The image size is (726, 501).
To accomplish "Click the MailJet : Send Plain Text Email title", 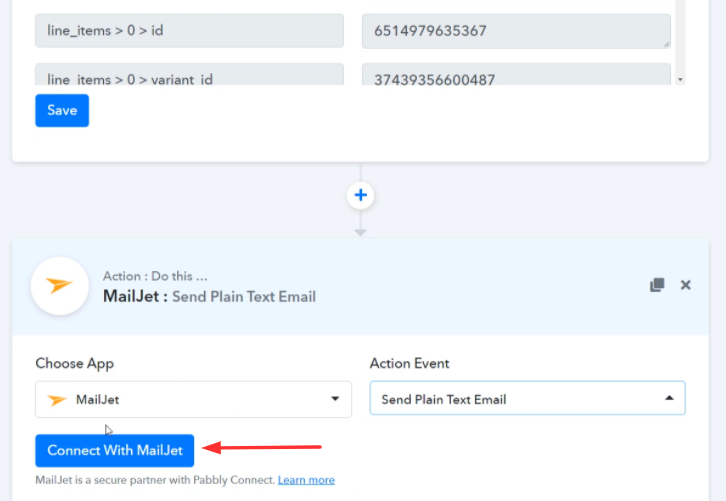I will point(209,296).
